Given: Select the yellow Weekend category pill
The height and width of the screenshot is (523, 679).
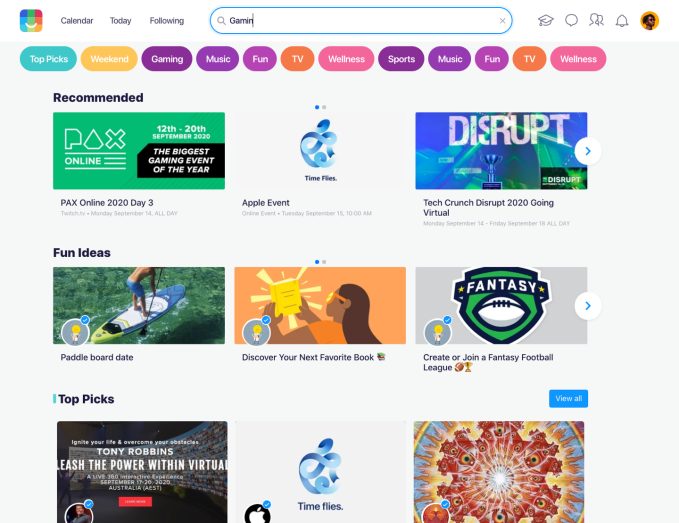Looking at the screenshot, I should pos(109,59).
